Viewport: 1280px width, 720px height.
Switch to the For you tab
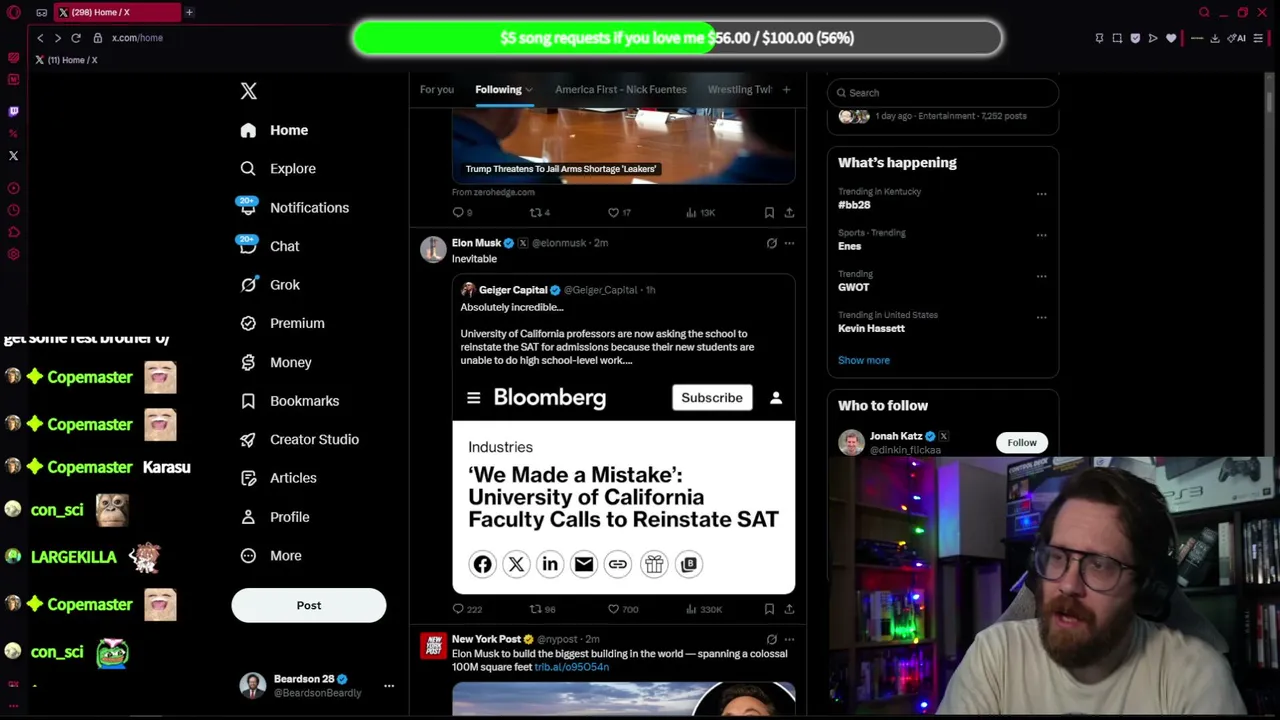pyautogui.click(x=437, y=90)
